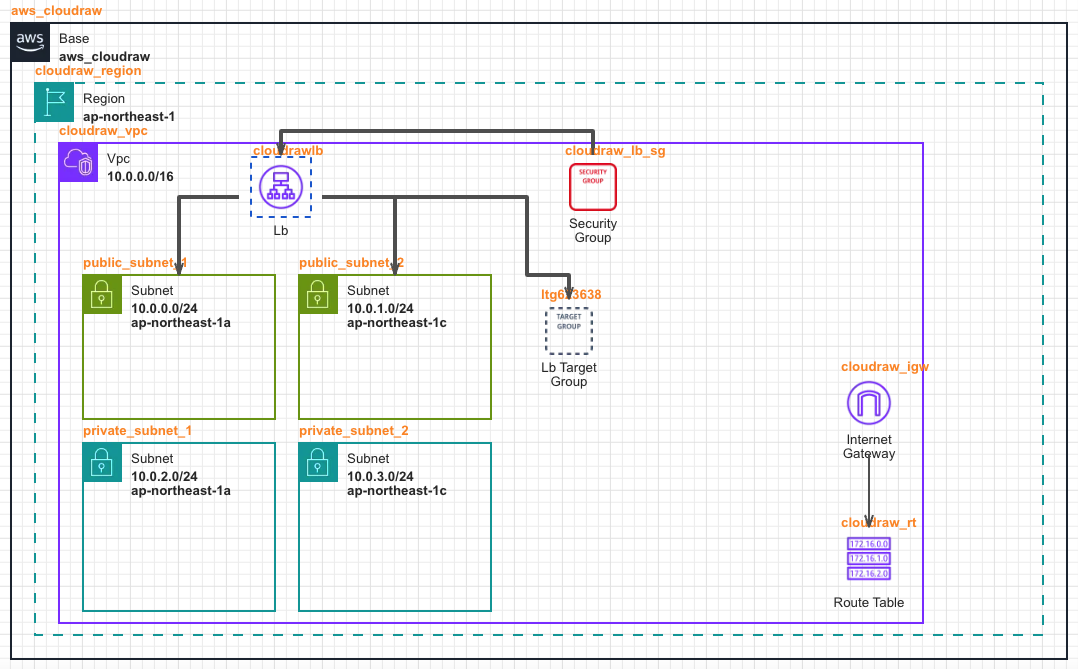Viewport: 1078px width, 669px height.
Task: Select the 10.0.0.0/16 VPC CIDR text
Action: tap(140, 176)
